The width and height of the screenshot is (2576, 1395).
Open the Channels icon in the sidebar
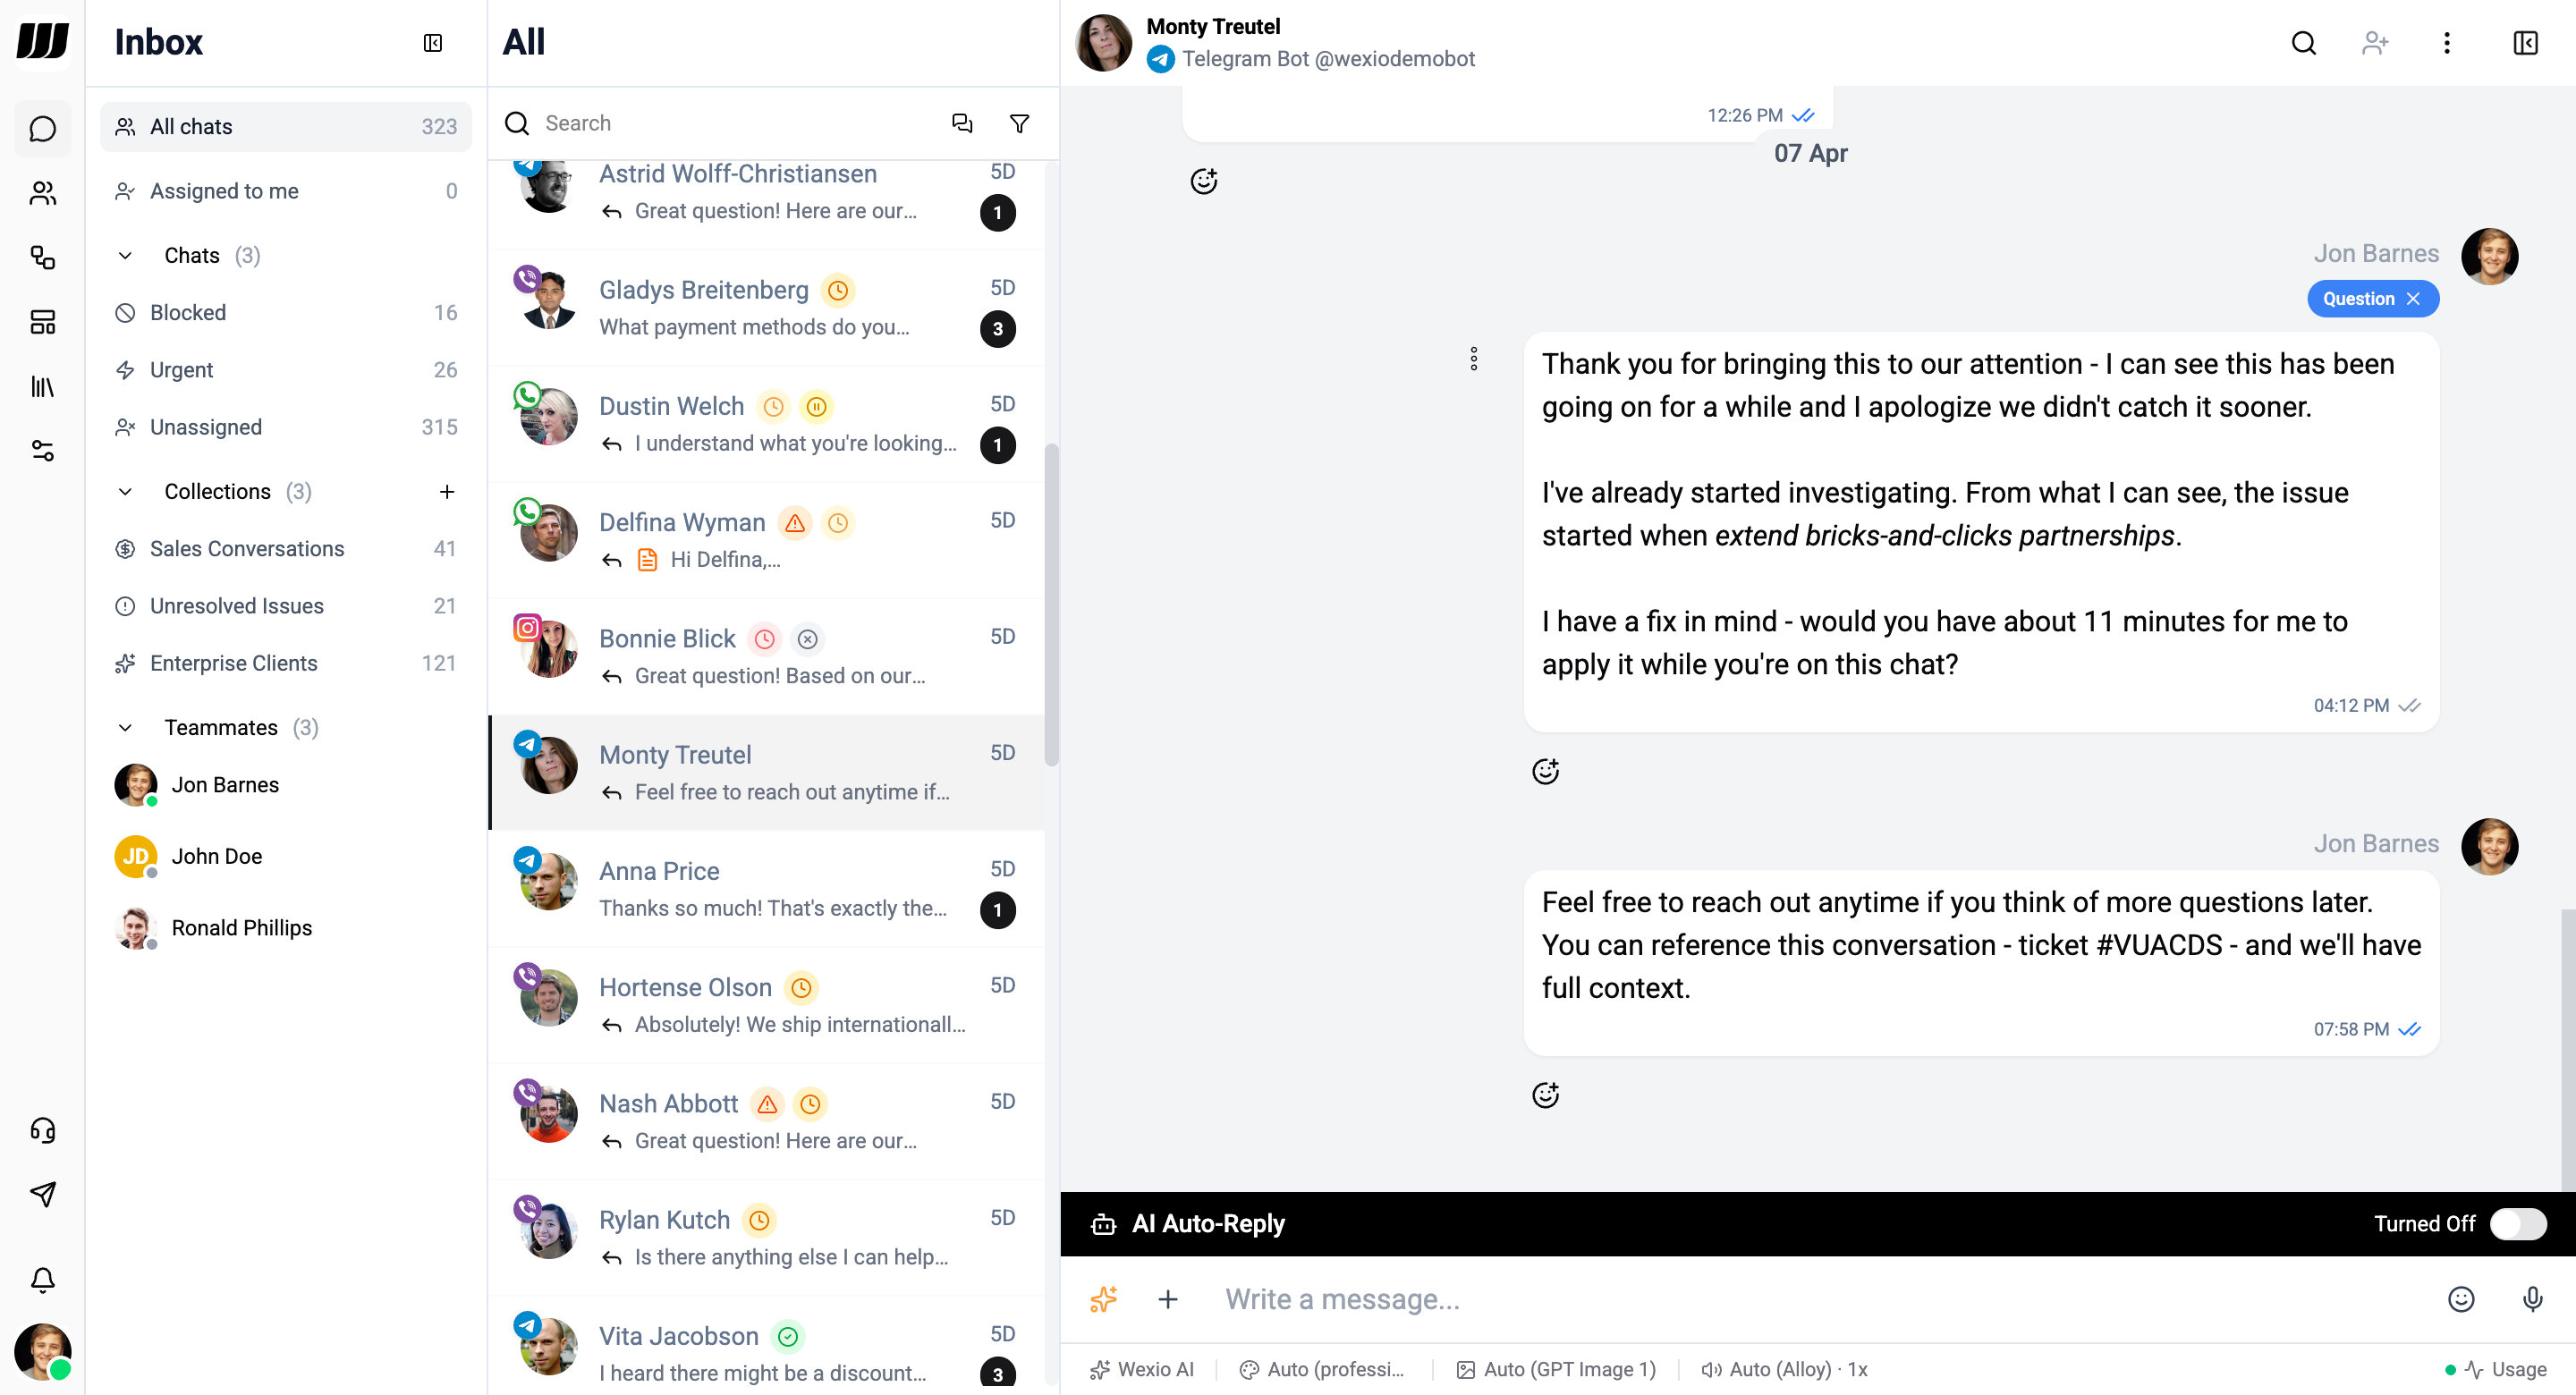click(42, 258)
